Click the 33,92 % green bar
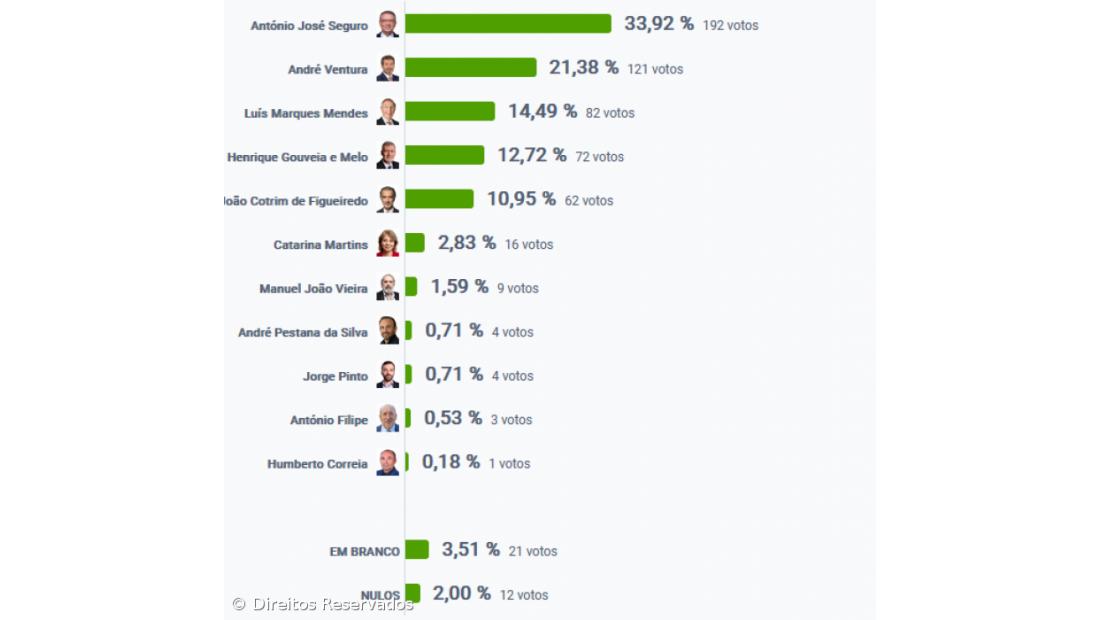Viewport: 1100px width, 620px height. pyautogui.click(x=507, y=24)
